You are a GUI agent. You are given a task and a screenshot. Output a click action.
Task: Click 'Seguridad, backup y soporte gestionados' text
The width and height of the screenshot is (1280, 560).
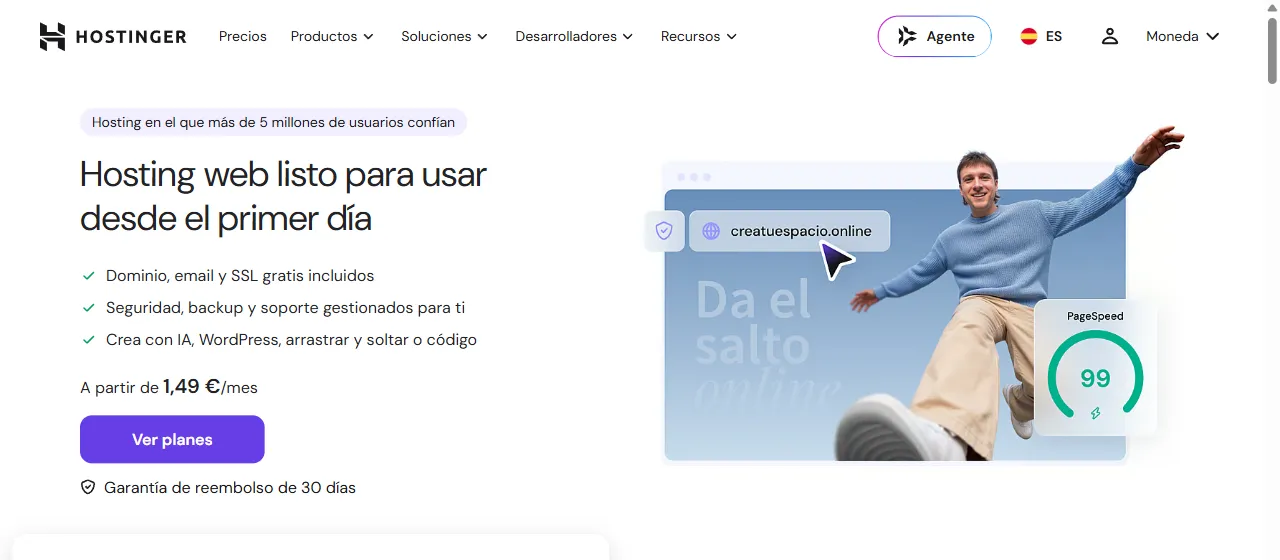pos(285,308)
